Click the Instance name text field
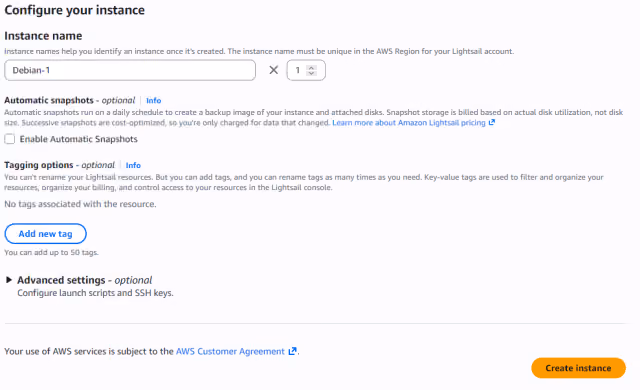This screenshot has height=390, width=640. [x=130, y=70]
